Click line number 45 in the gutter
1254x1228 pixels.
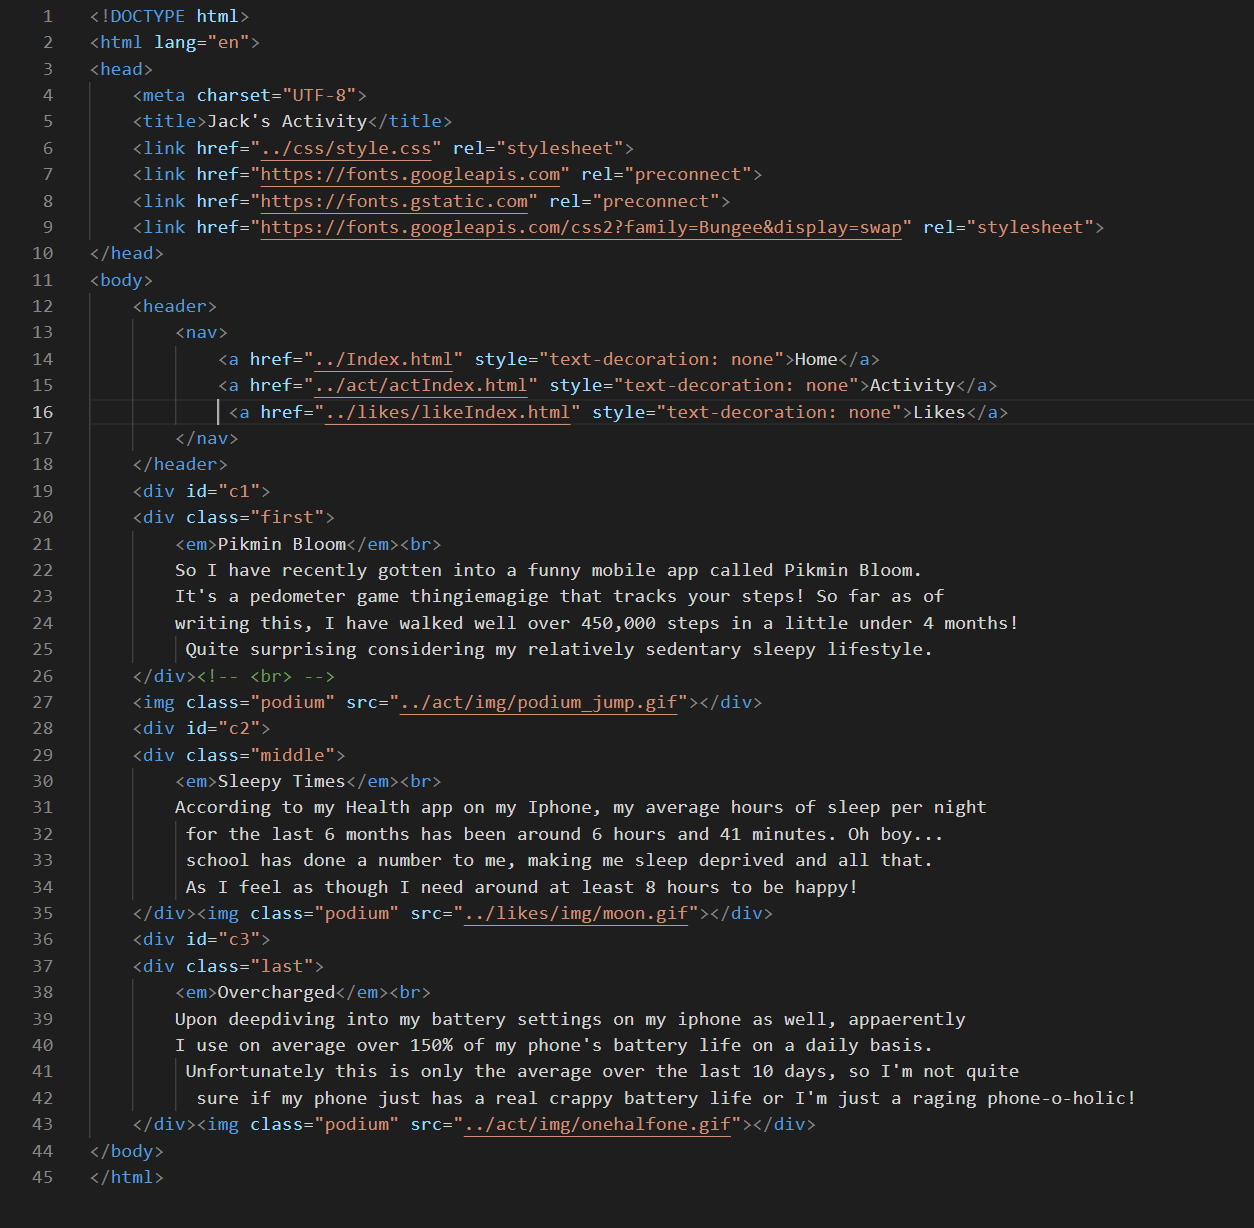point(42,1177)
